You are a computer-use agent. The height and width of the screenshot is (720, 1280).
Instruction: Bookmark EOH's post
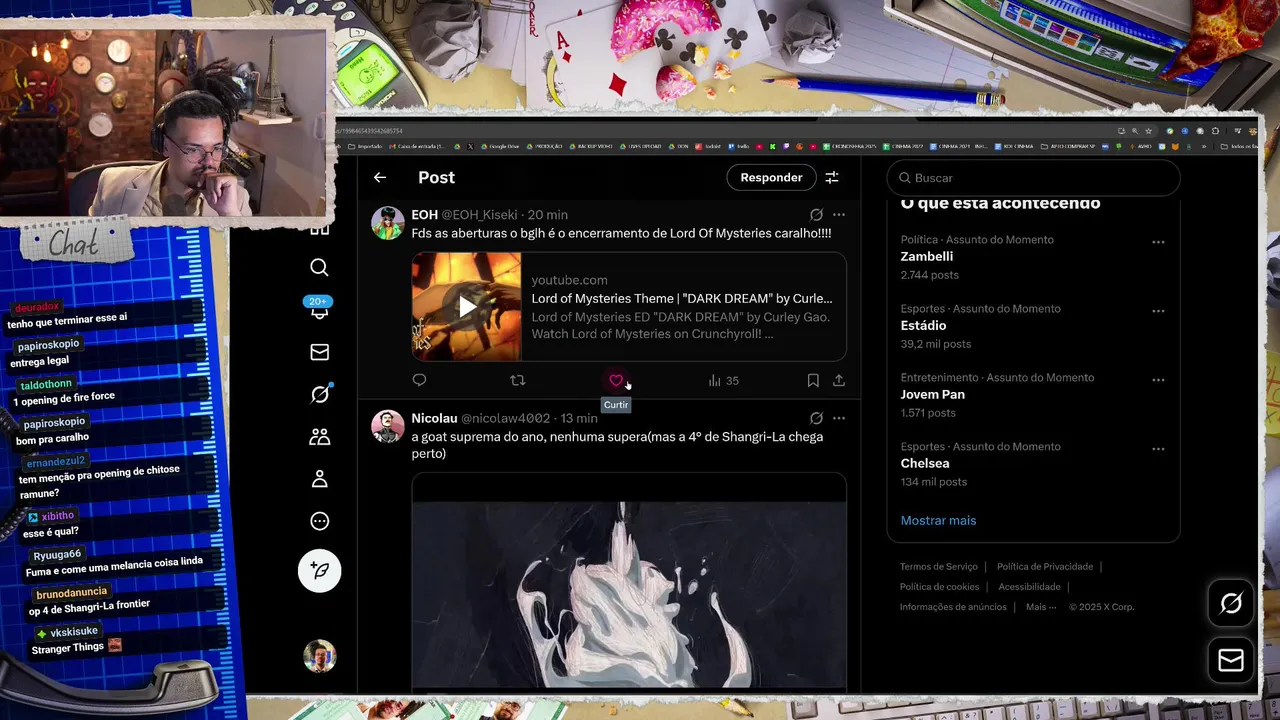tap(813, 380)
